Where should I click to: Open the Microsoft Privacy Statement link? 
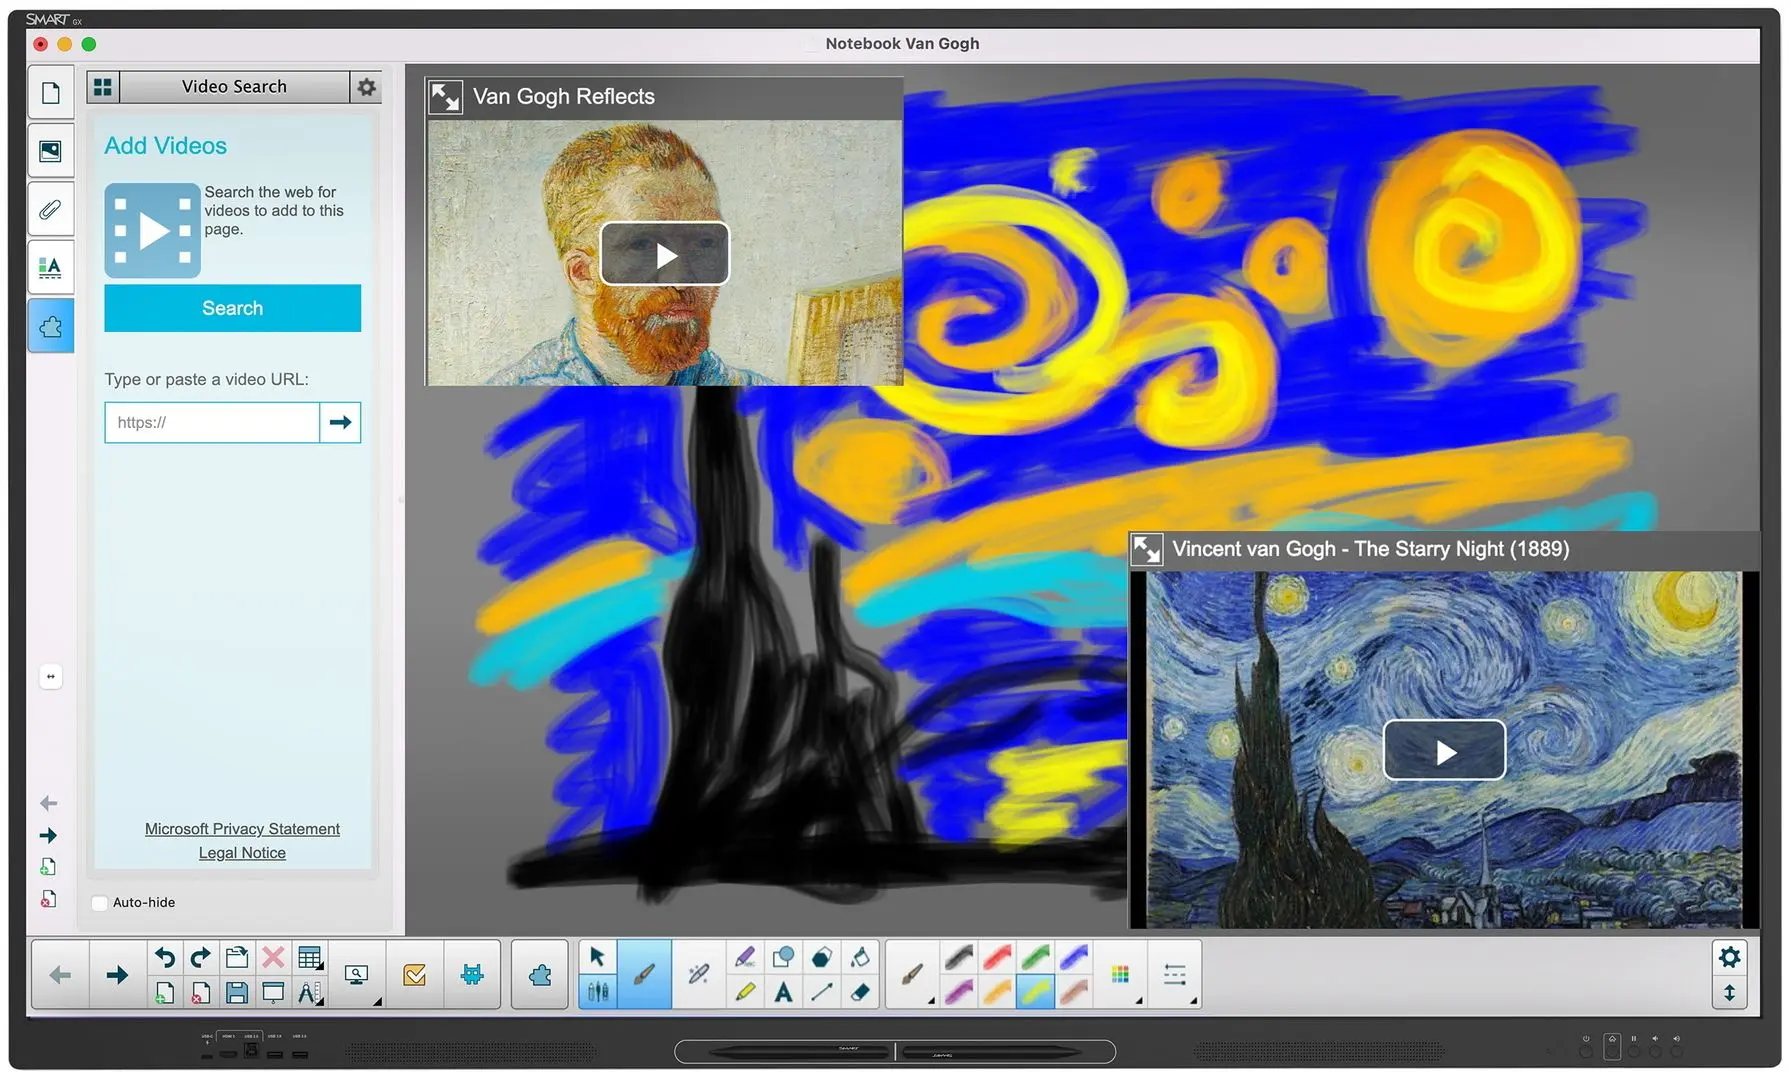[x=242, y=829]
